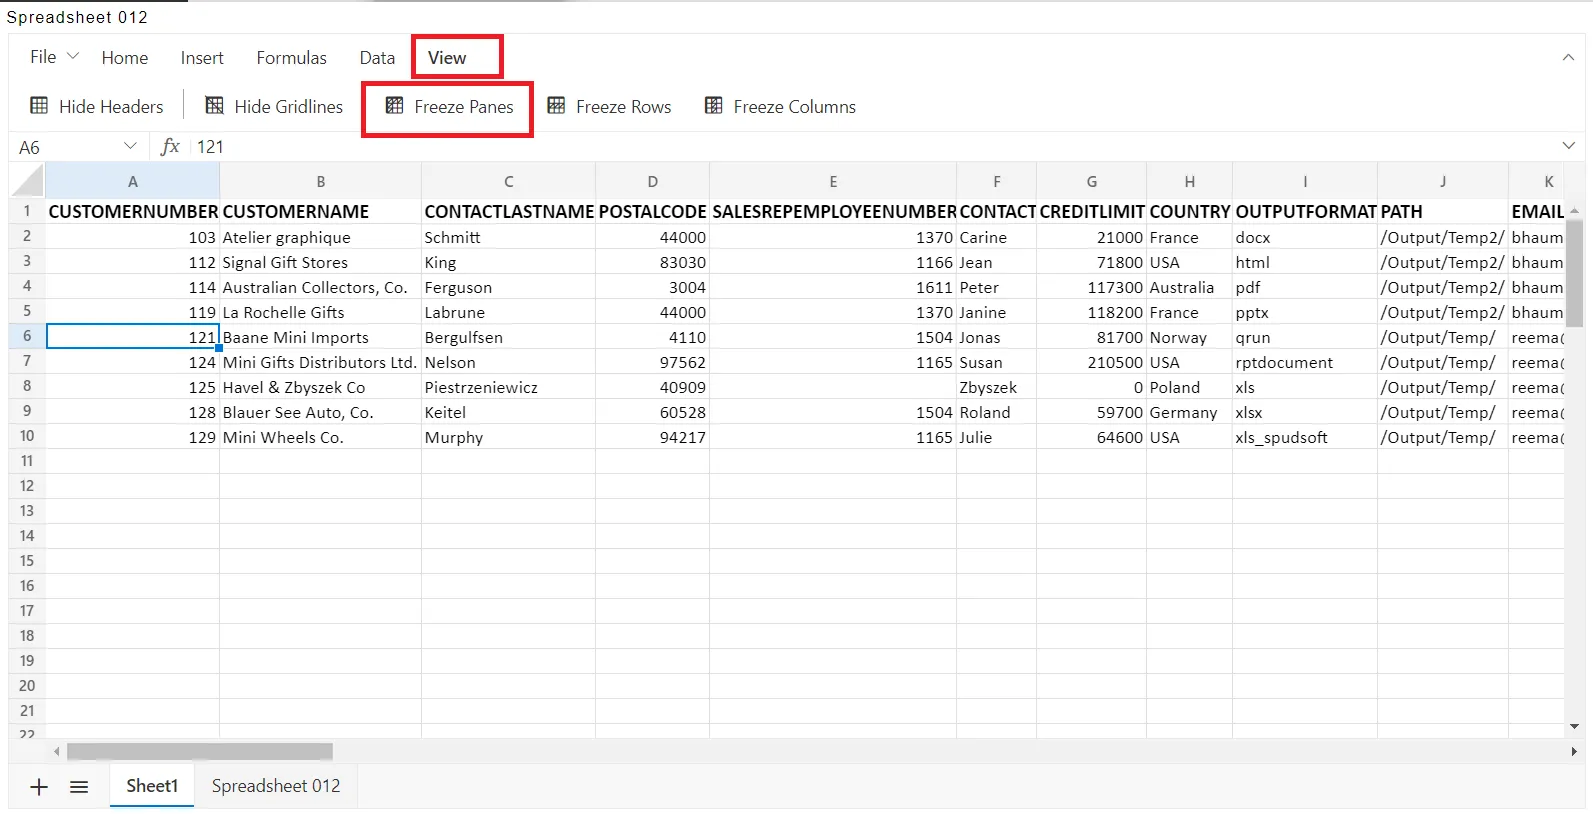1593x821 pixels.
Task: Select all cells via corner triangle
Action: tap(27, 181)
